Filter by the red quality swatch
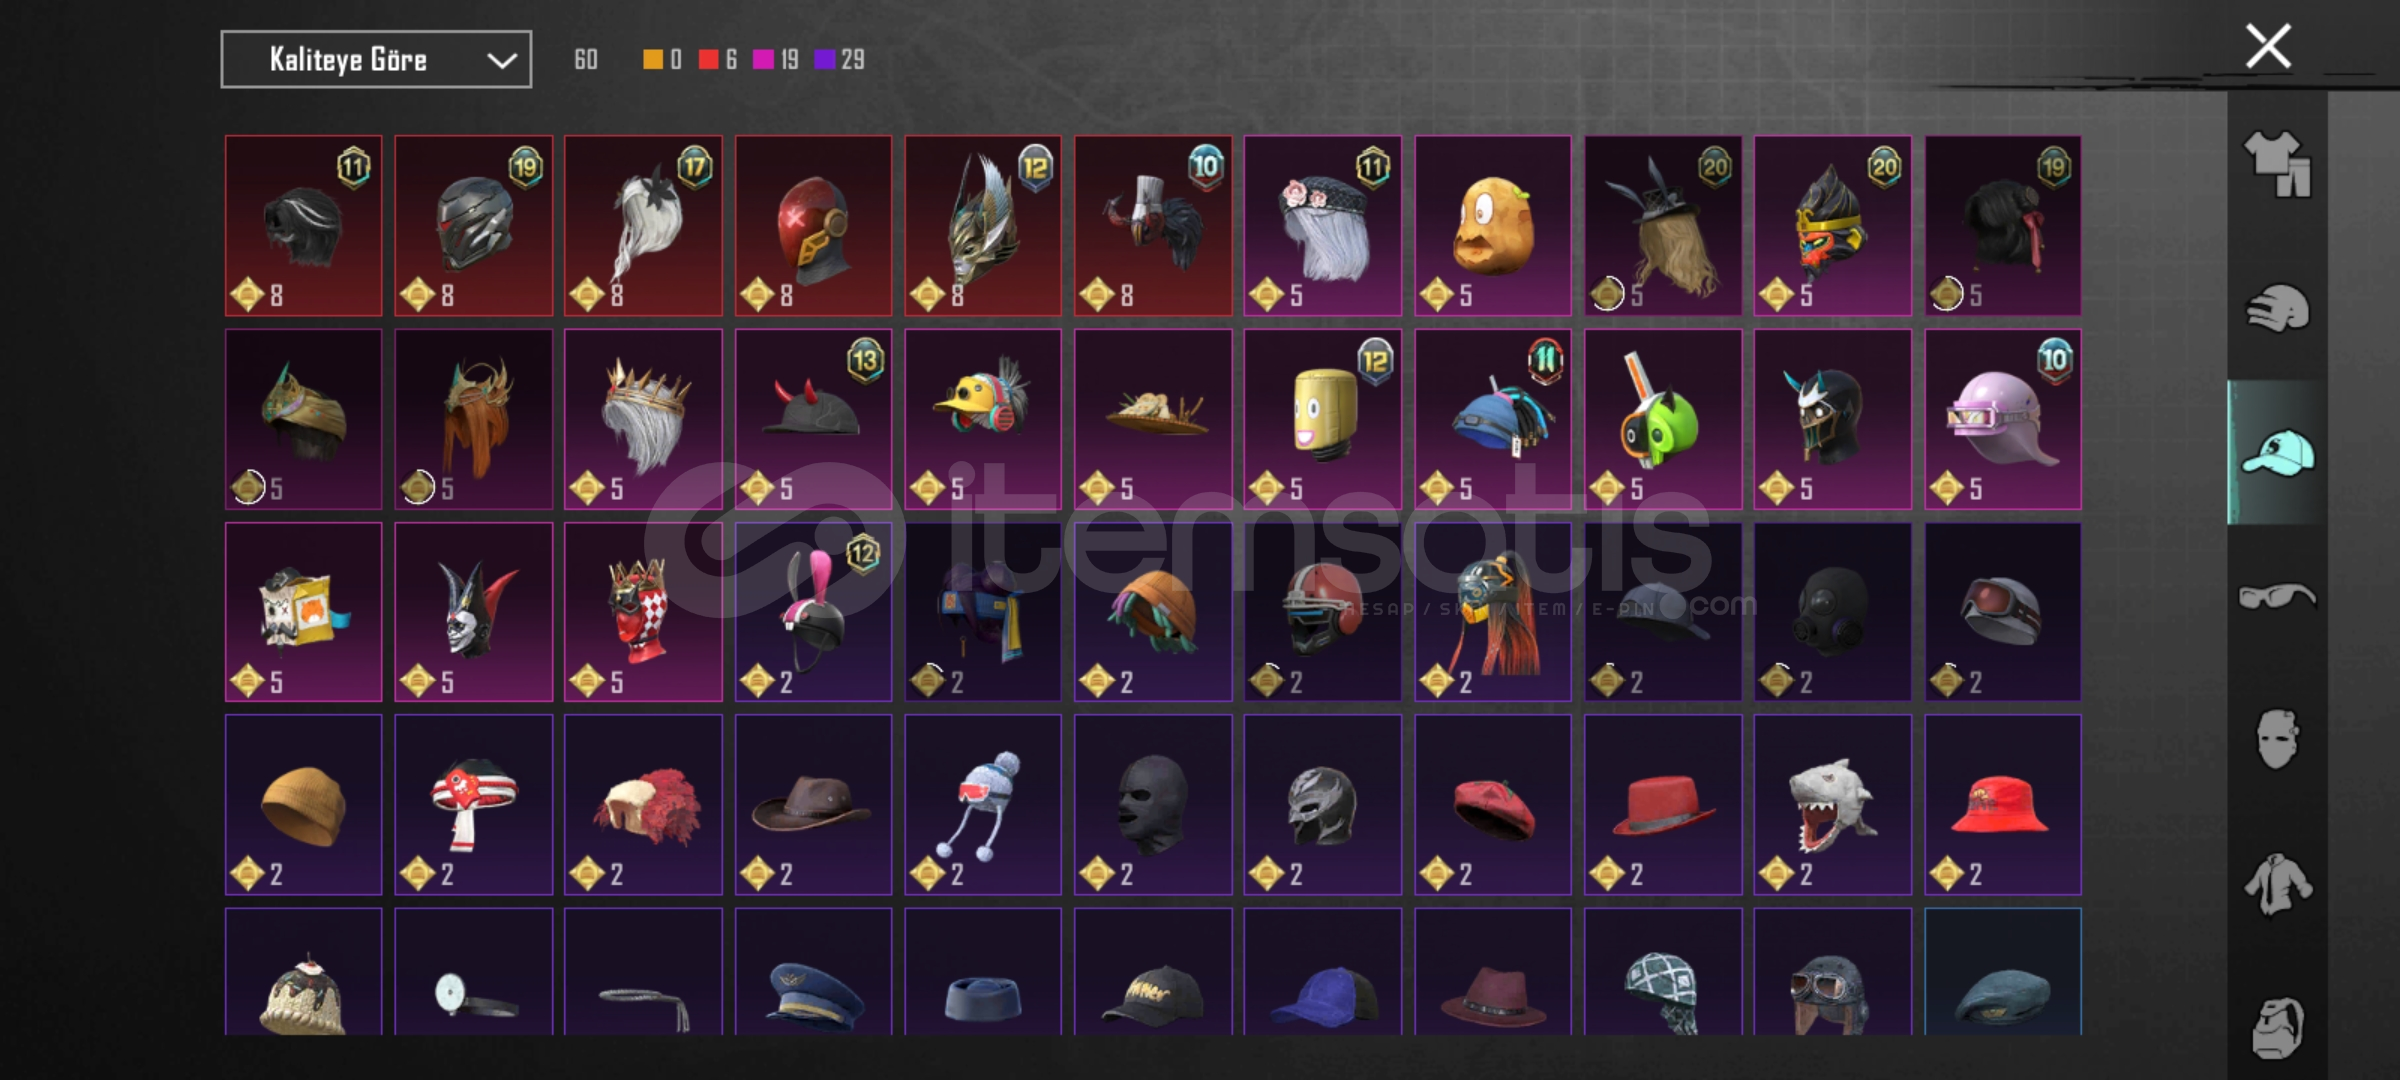2400x1080 pixels. tap(708, 60)
